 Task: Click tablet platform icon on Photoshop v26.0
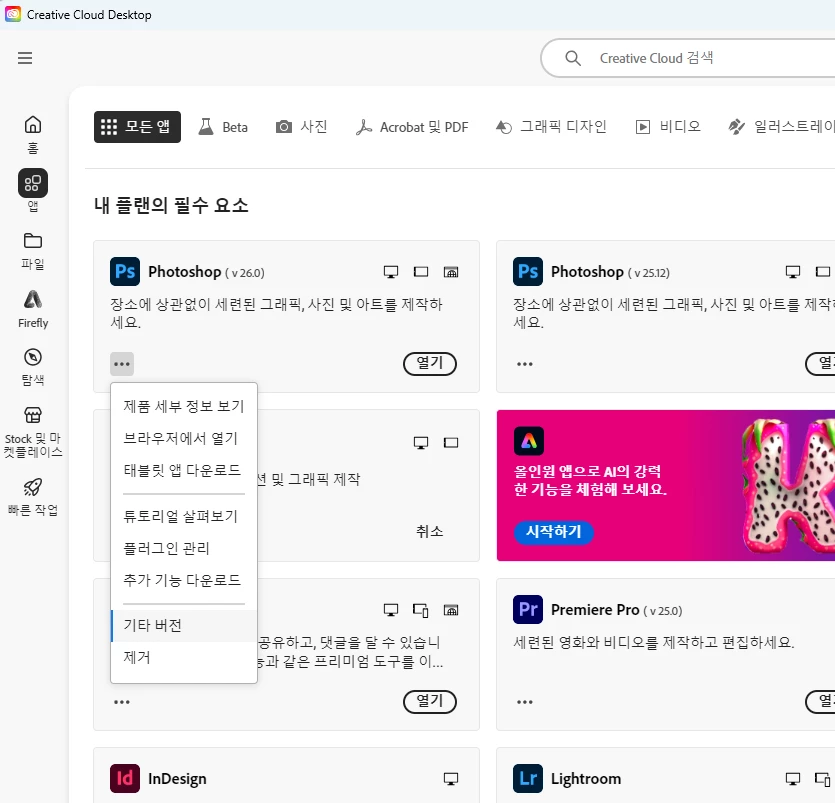point(421,272)
